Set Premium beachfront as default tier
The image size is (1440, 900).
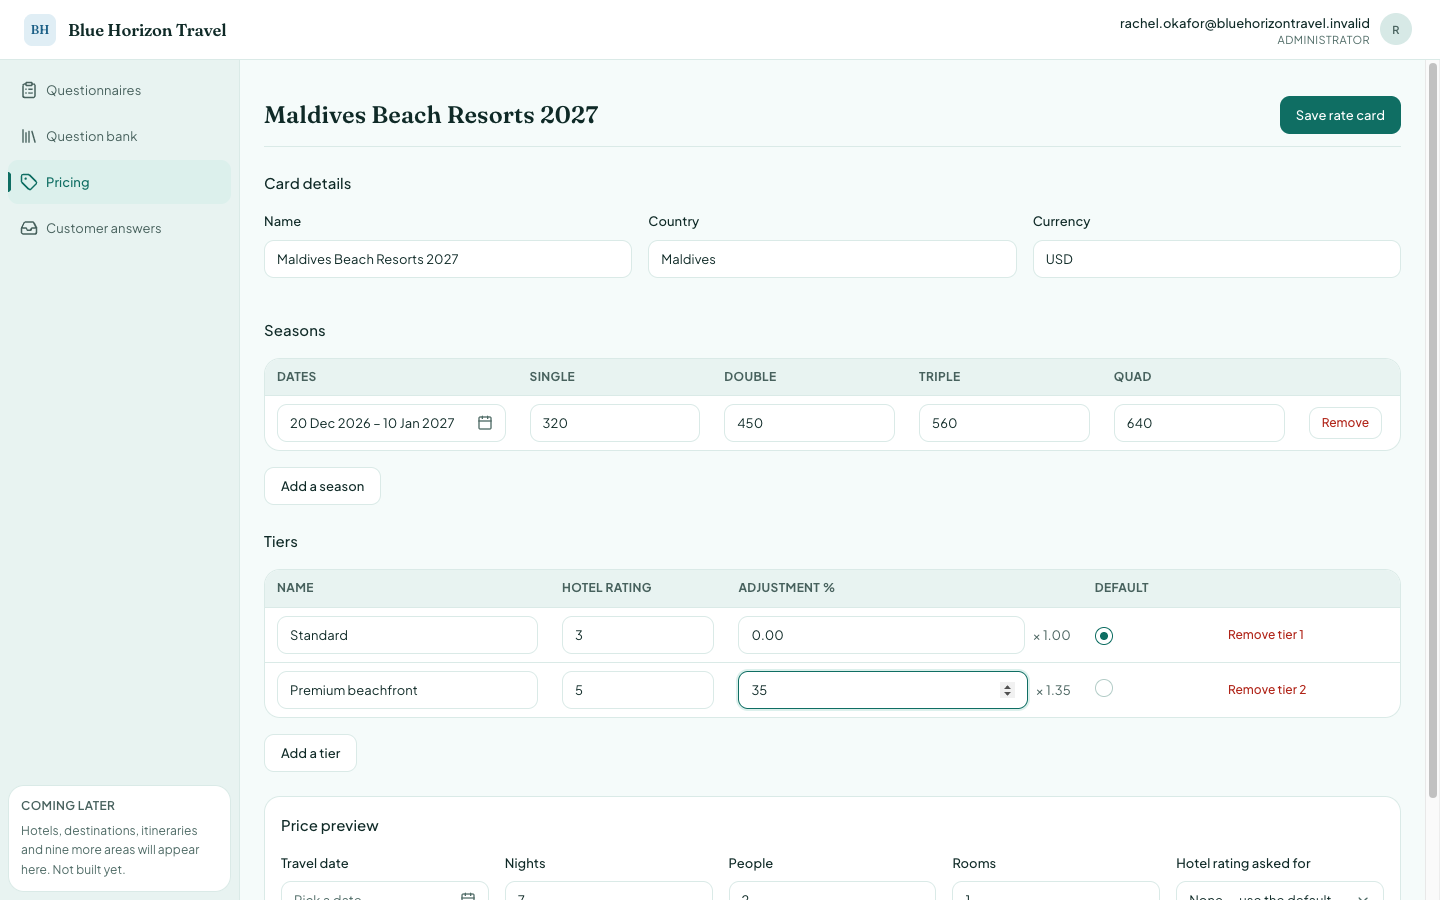pos(1104,688)
